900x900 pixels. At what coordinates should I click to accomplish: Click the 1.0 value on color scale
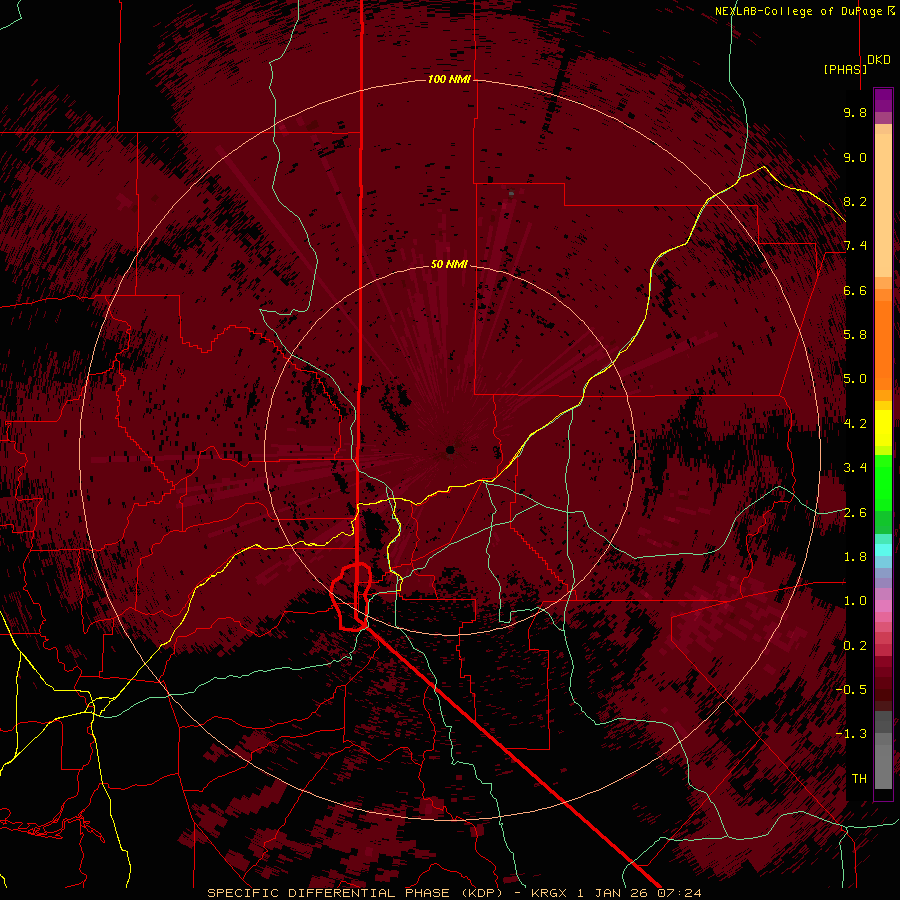[x=855, y=601]
